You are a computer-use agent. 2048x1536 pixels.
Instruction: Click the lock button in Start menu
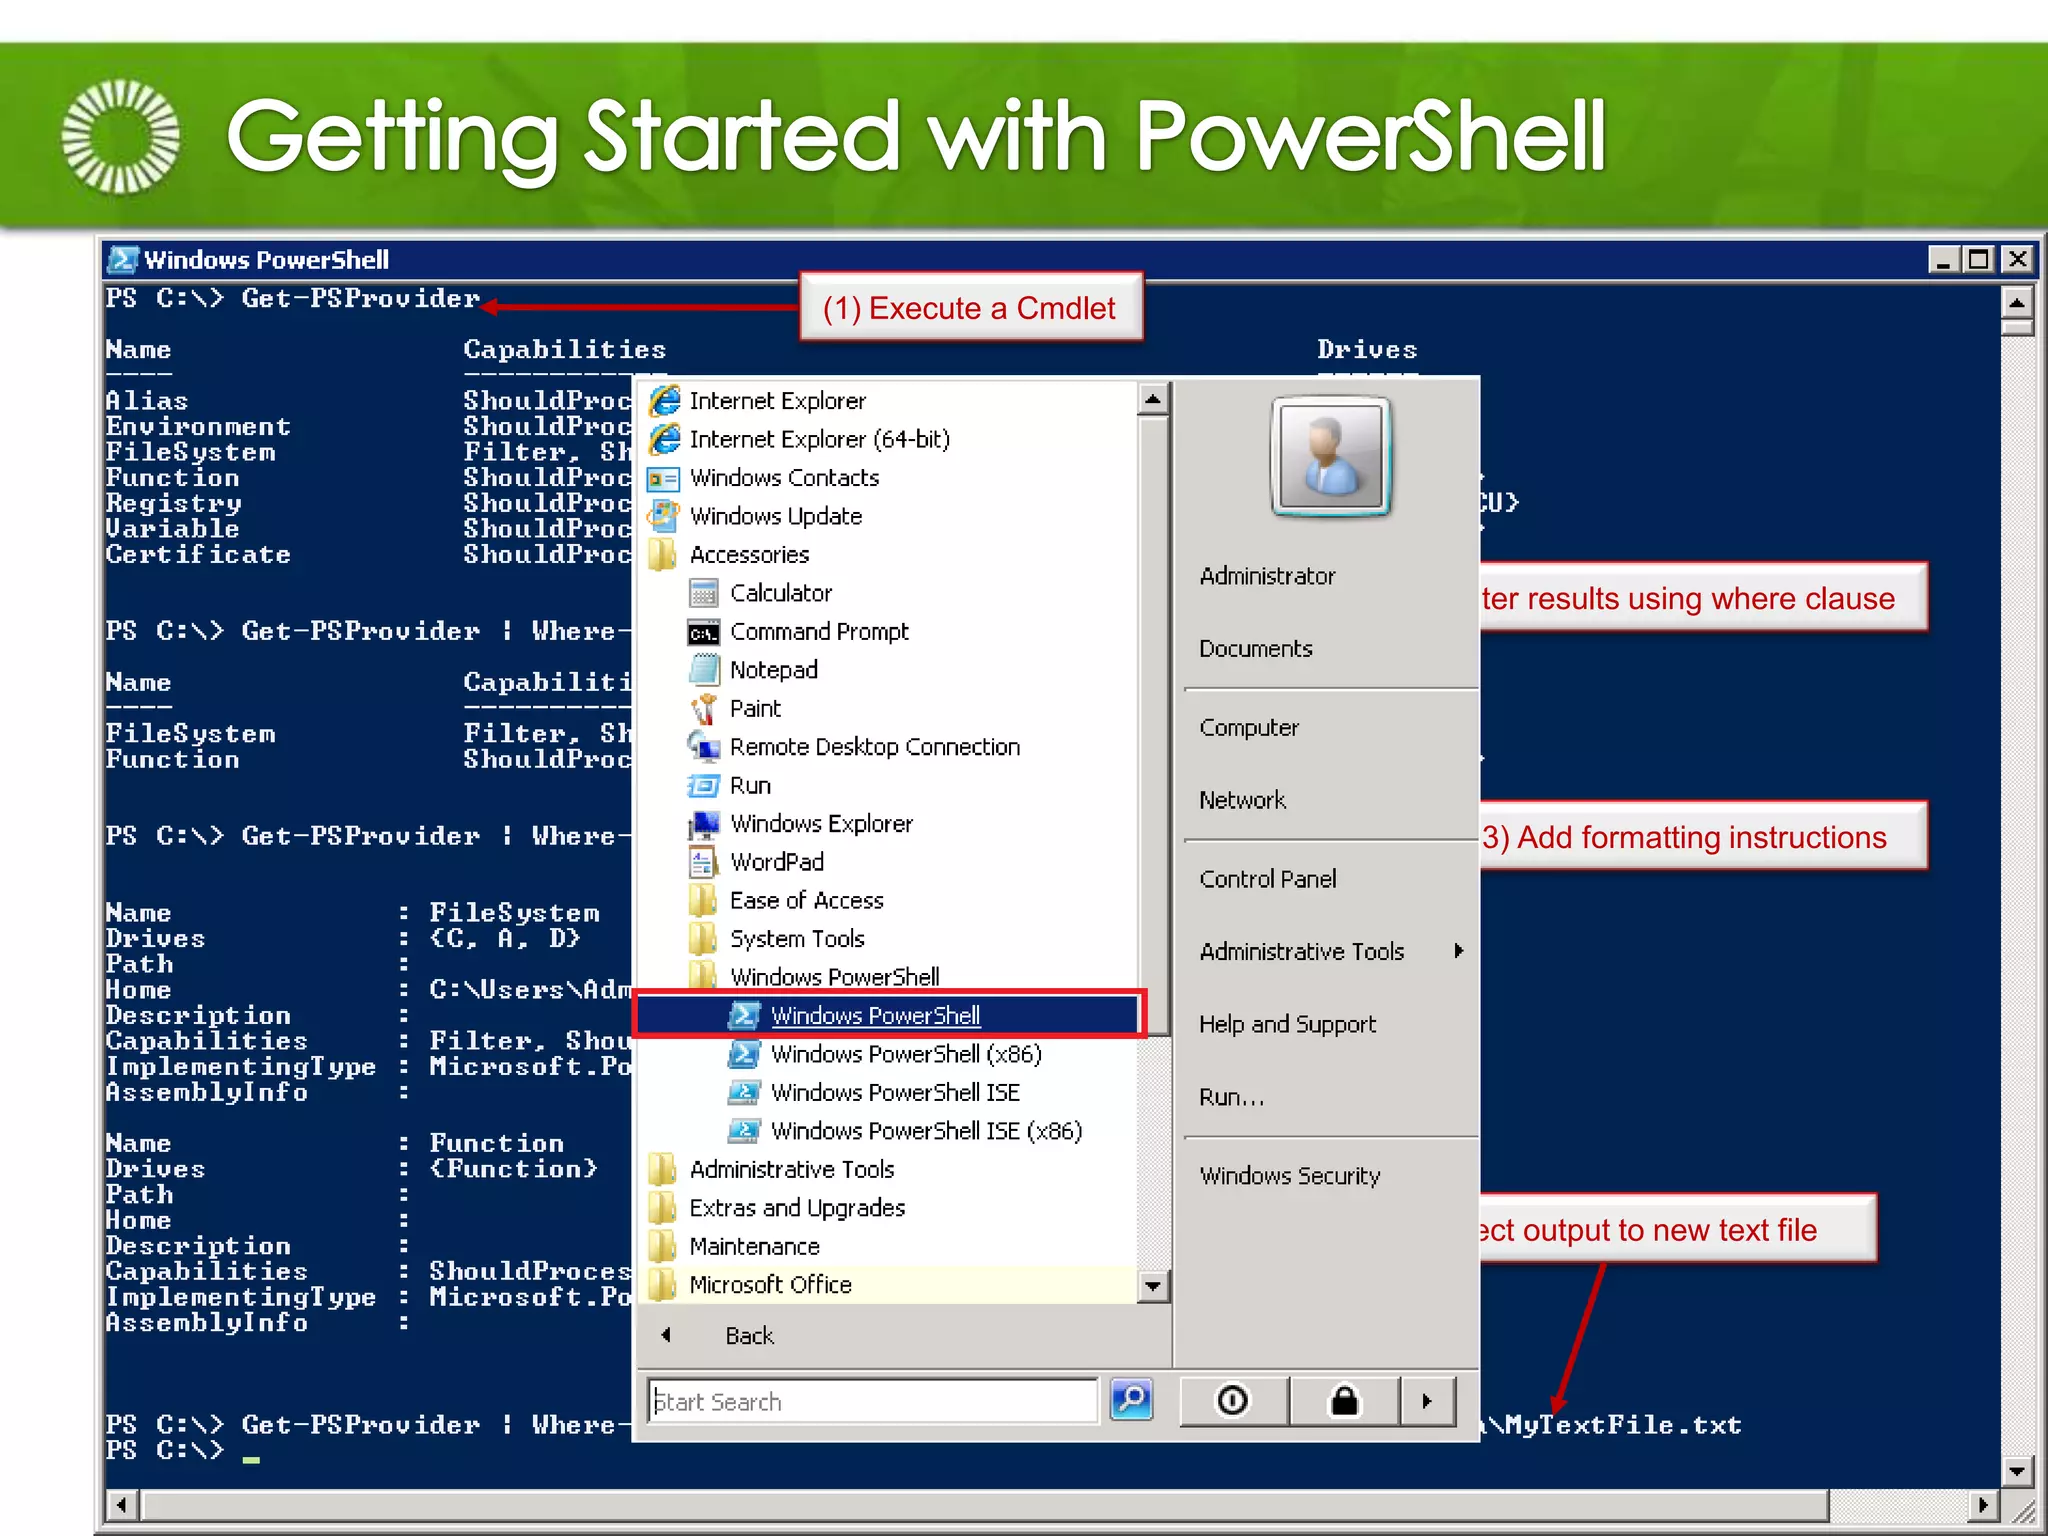[1344, 1401]
